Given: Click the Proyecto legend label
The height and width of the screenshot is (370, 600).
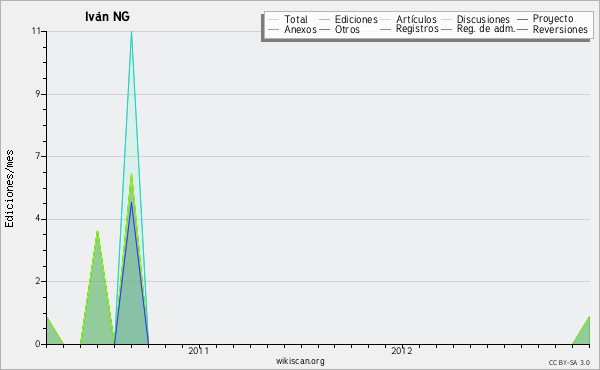Looking at the screenshot, I should pos(553,18).
